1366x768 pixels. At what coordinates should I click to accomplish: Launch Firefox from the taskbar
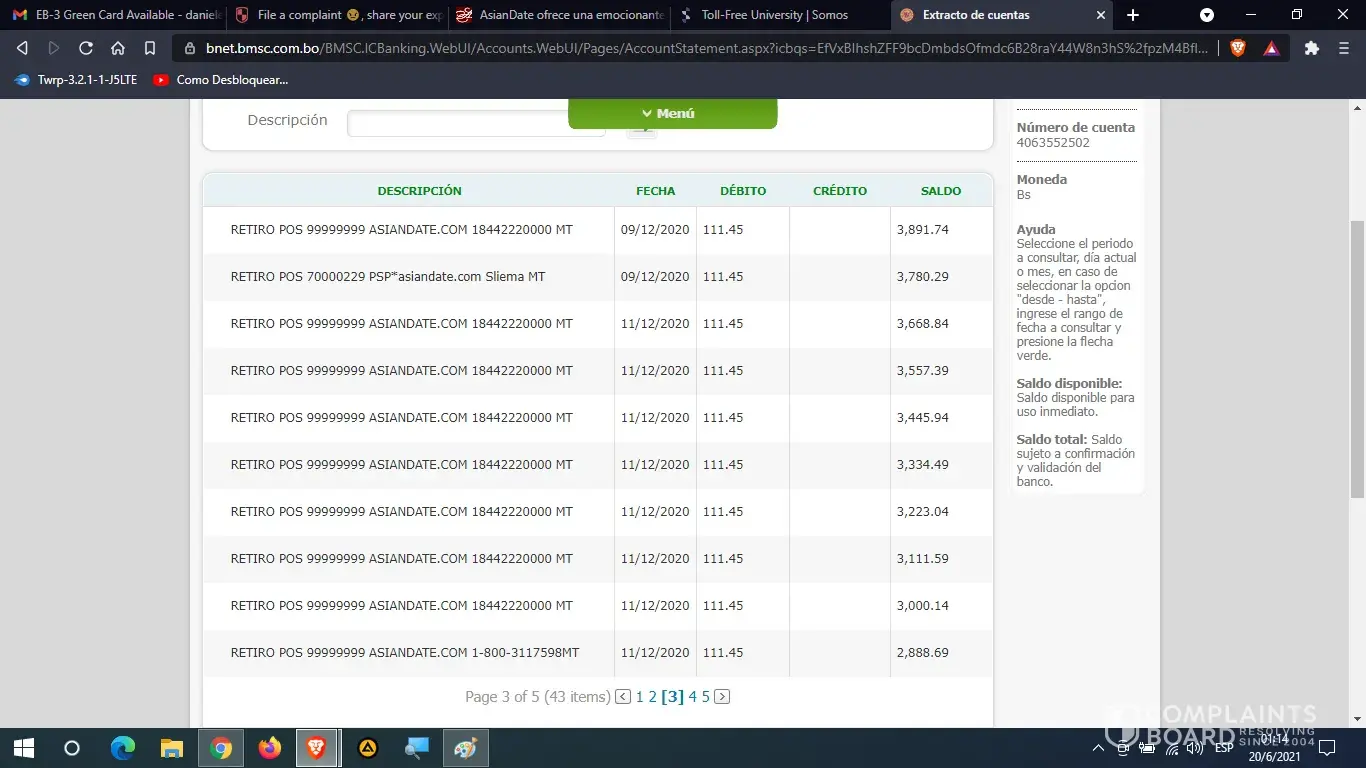pos(270,748)
